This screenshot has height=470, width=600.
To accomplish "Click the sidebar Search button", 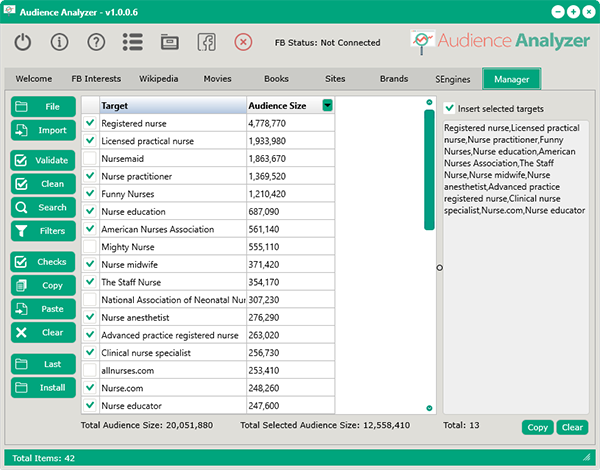I will point(43,207).
